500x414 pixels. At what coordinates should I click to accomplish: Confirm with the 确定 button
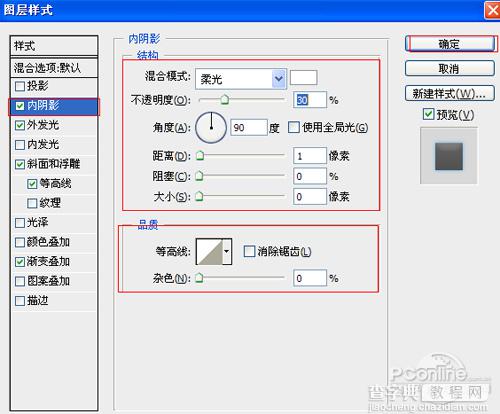pyautogui.click(x=450, y=44)
